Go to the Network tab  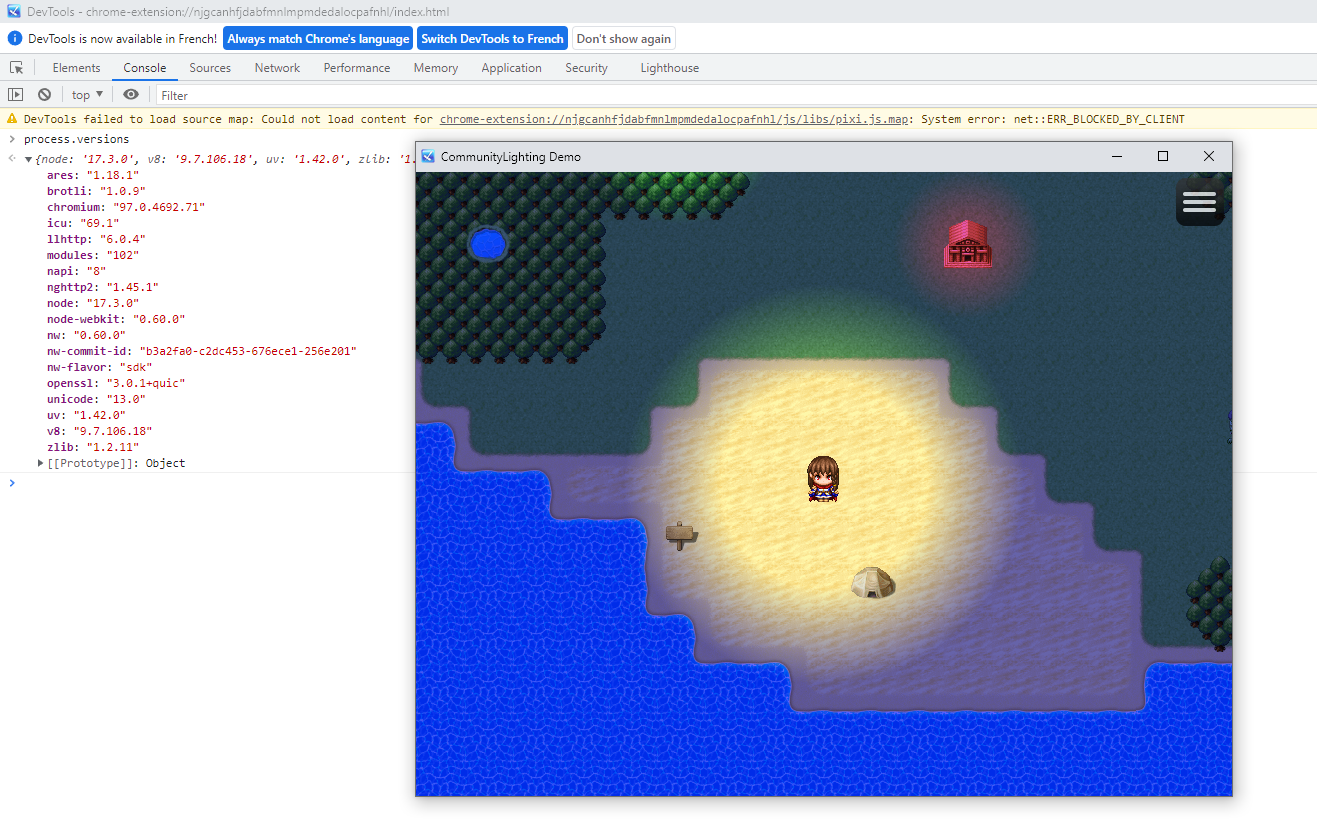coord(277,68)
